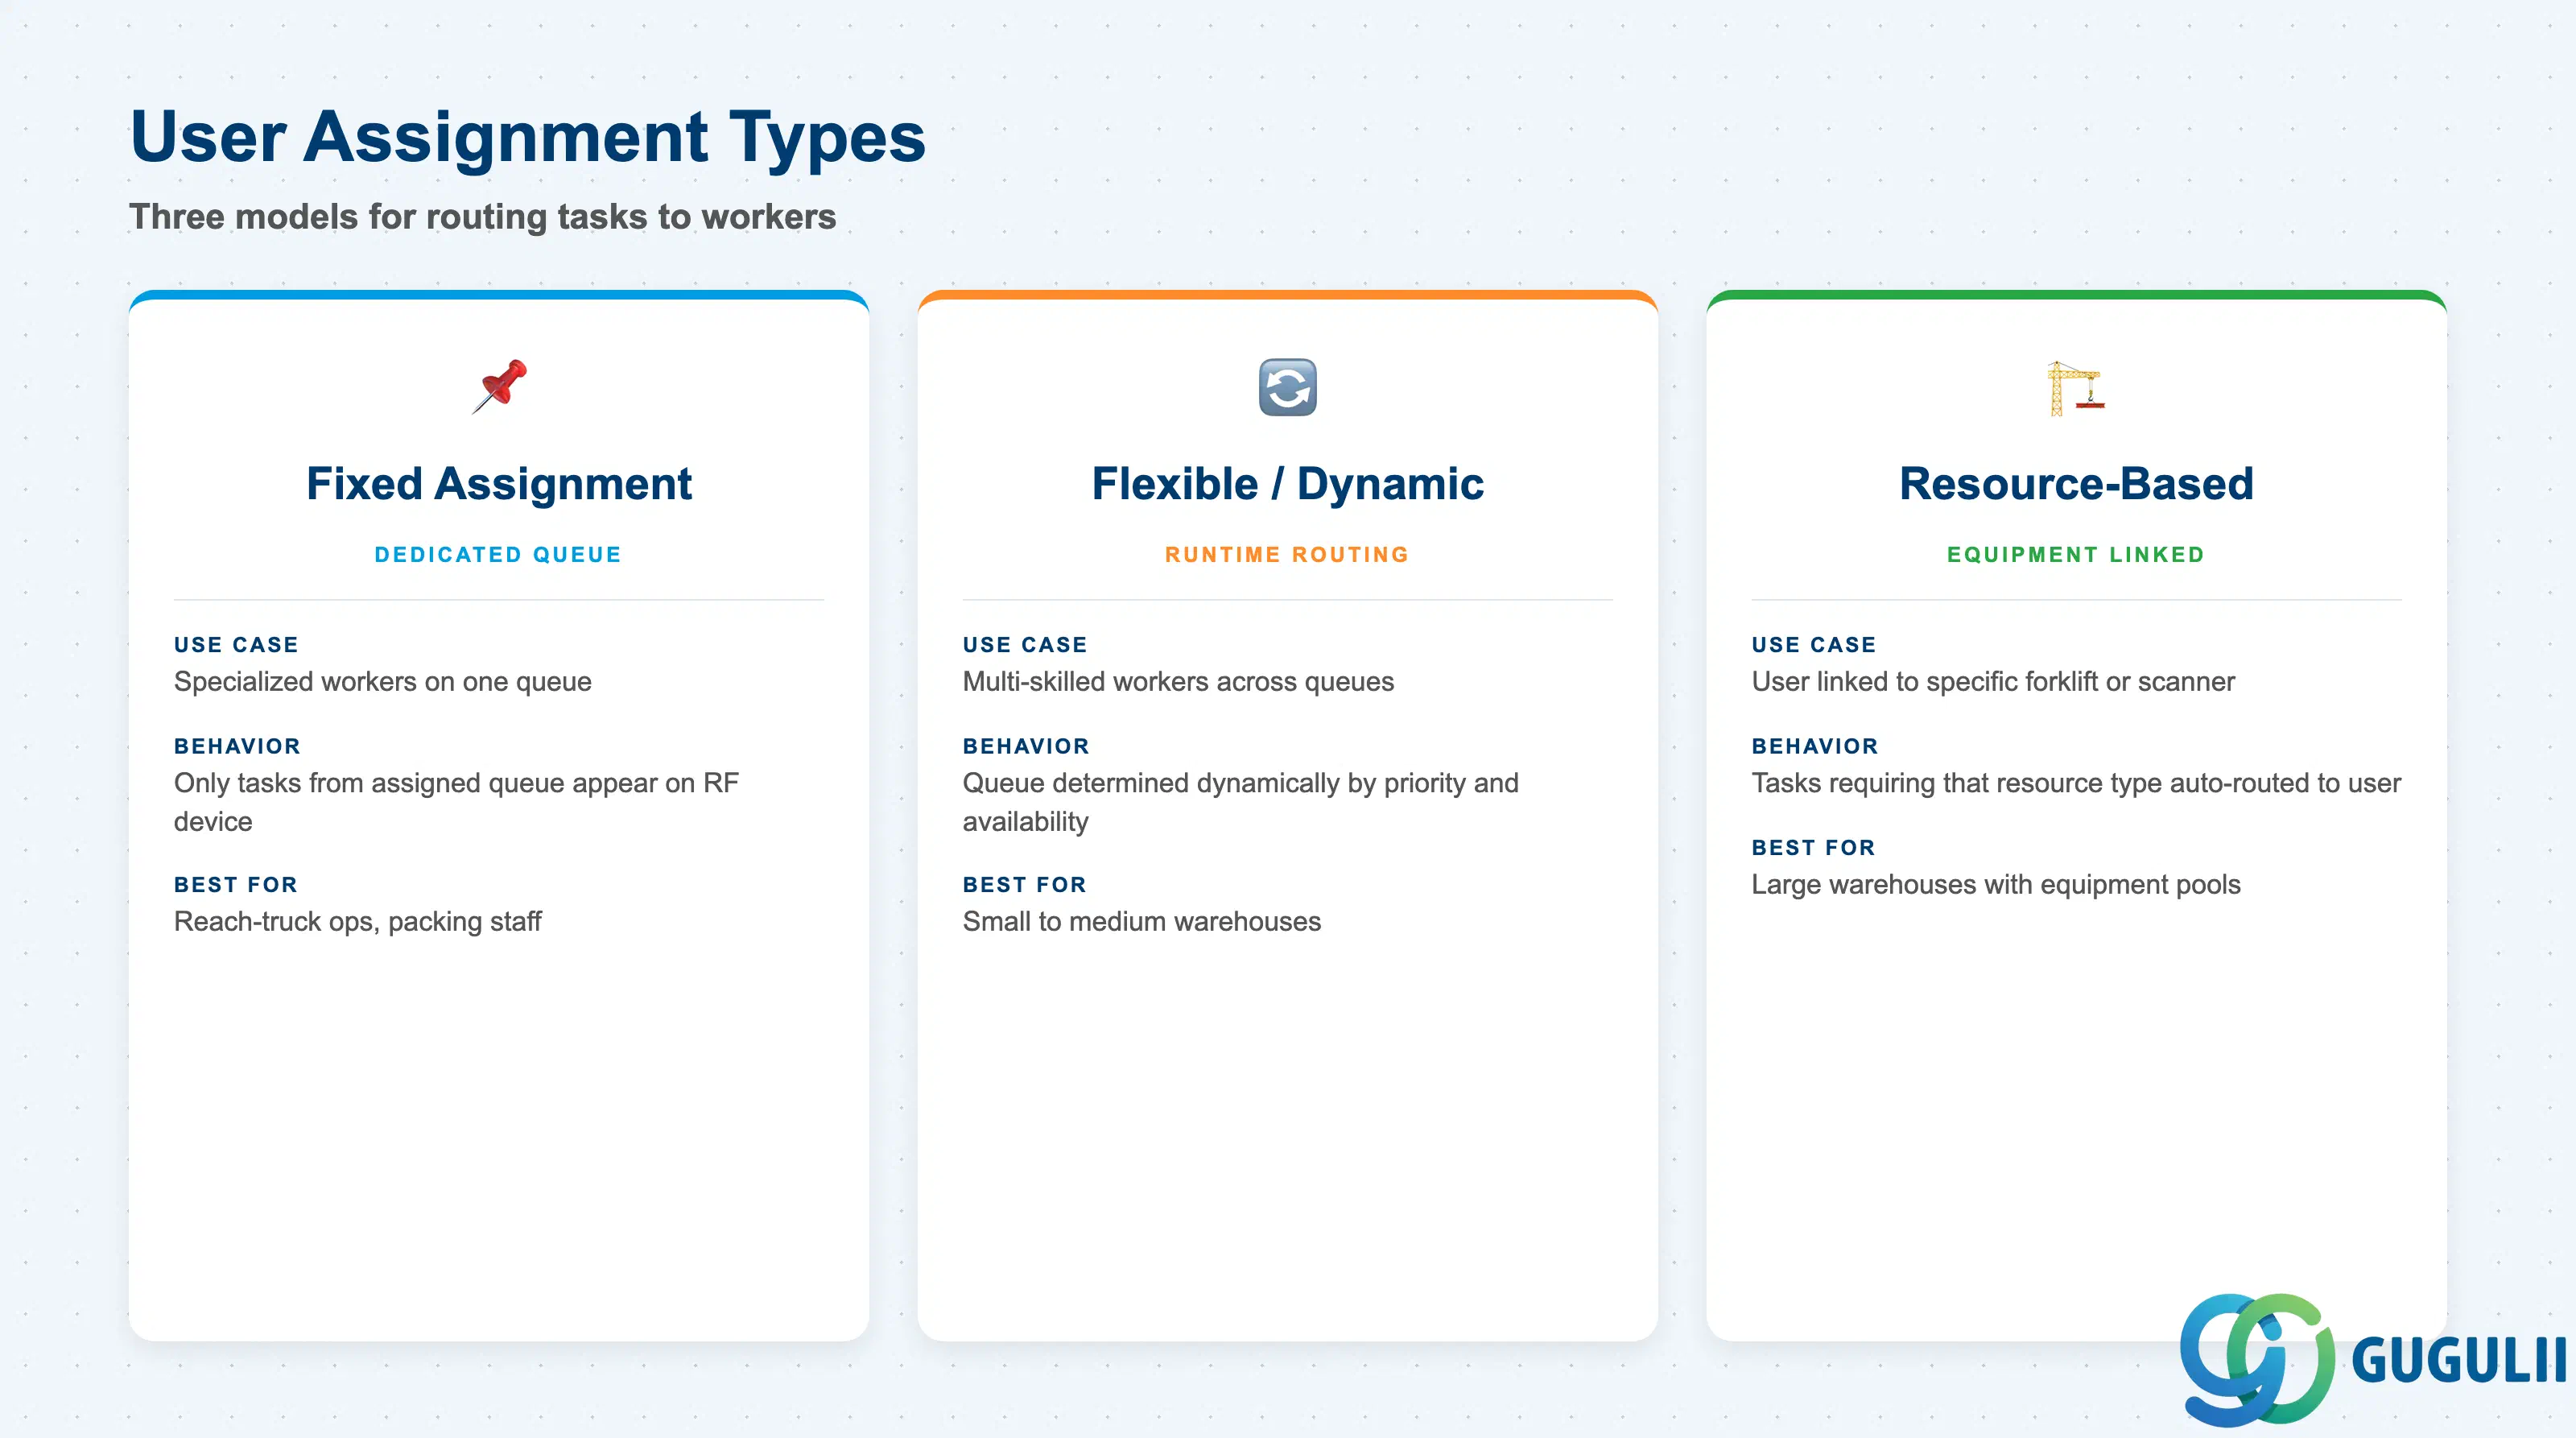Click Reach-truck ops, packing staff text

click(x=358, y=922)
